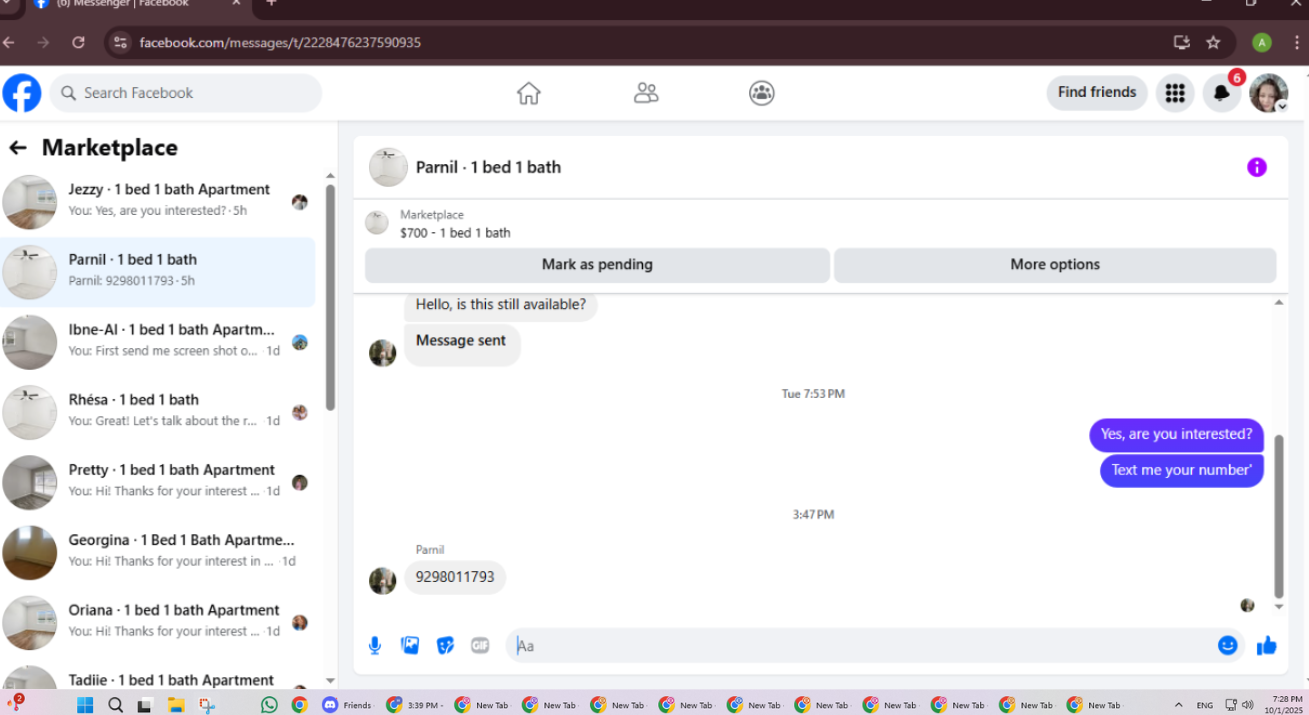The height and width of the screenshot is (715, 1309).
Task: Click 'Yes, are you interested?' message bubble
Action: tap(1176, 434)
